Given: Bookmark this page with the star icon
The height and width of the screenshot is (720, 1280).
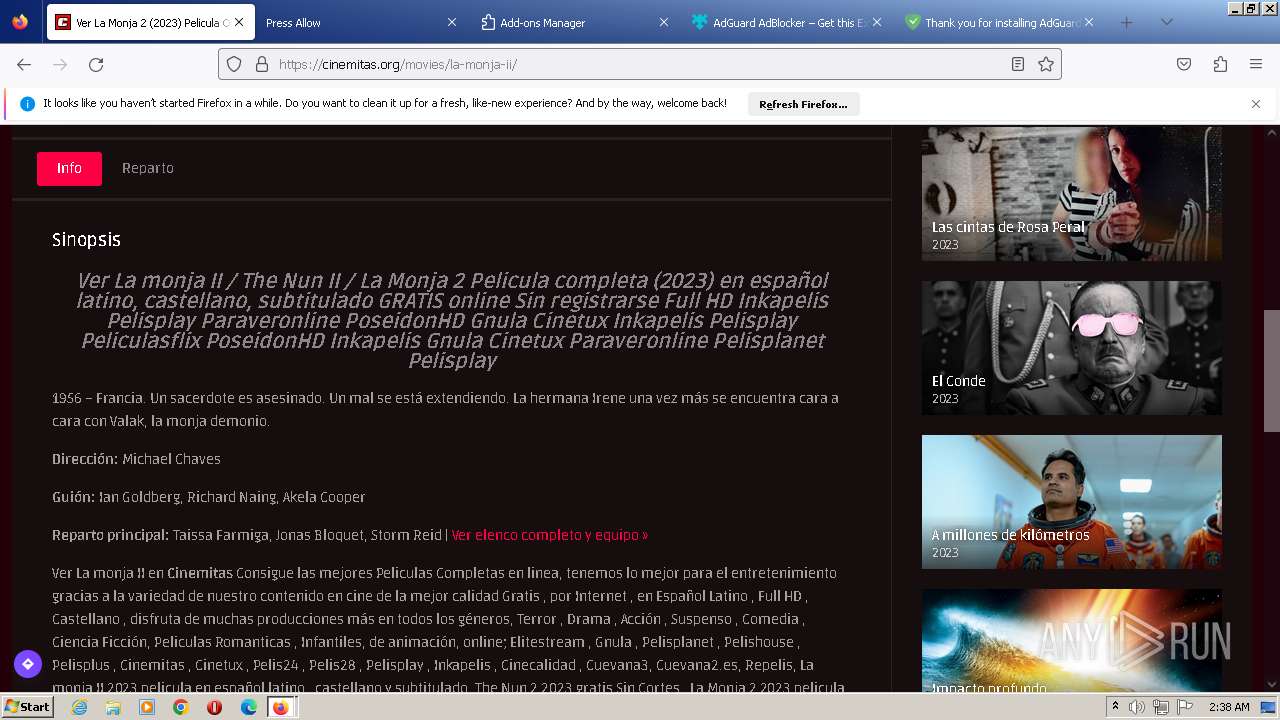Looking at the screenshot, I should pos(1046,64).
